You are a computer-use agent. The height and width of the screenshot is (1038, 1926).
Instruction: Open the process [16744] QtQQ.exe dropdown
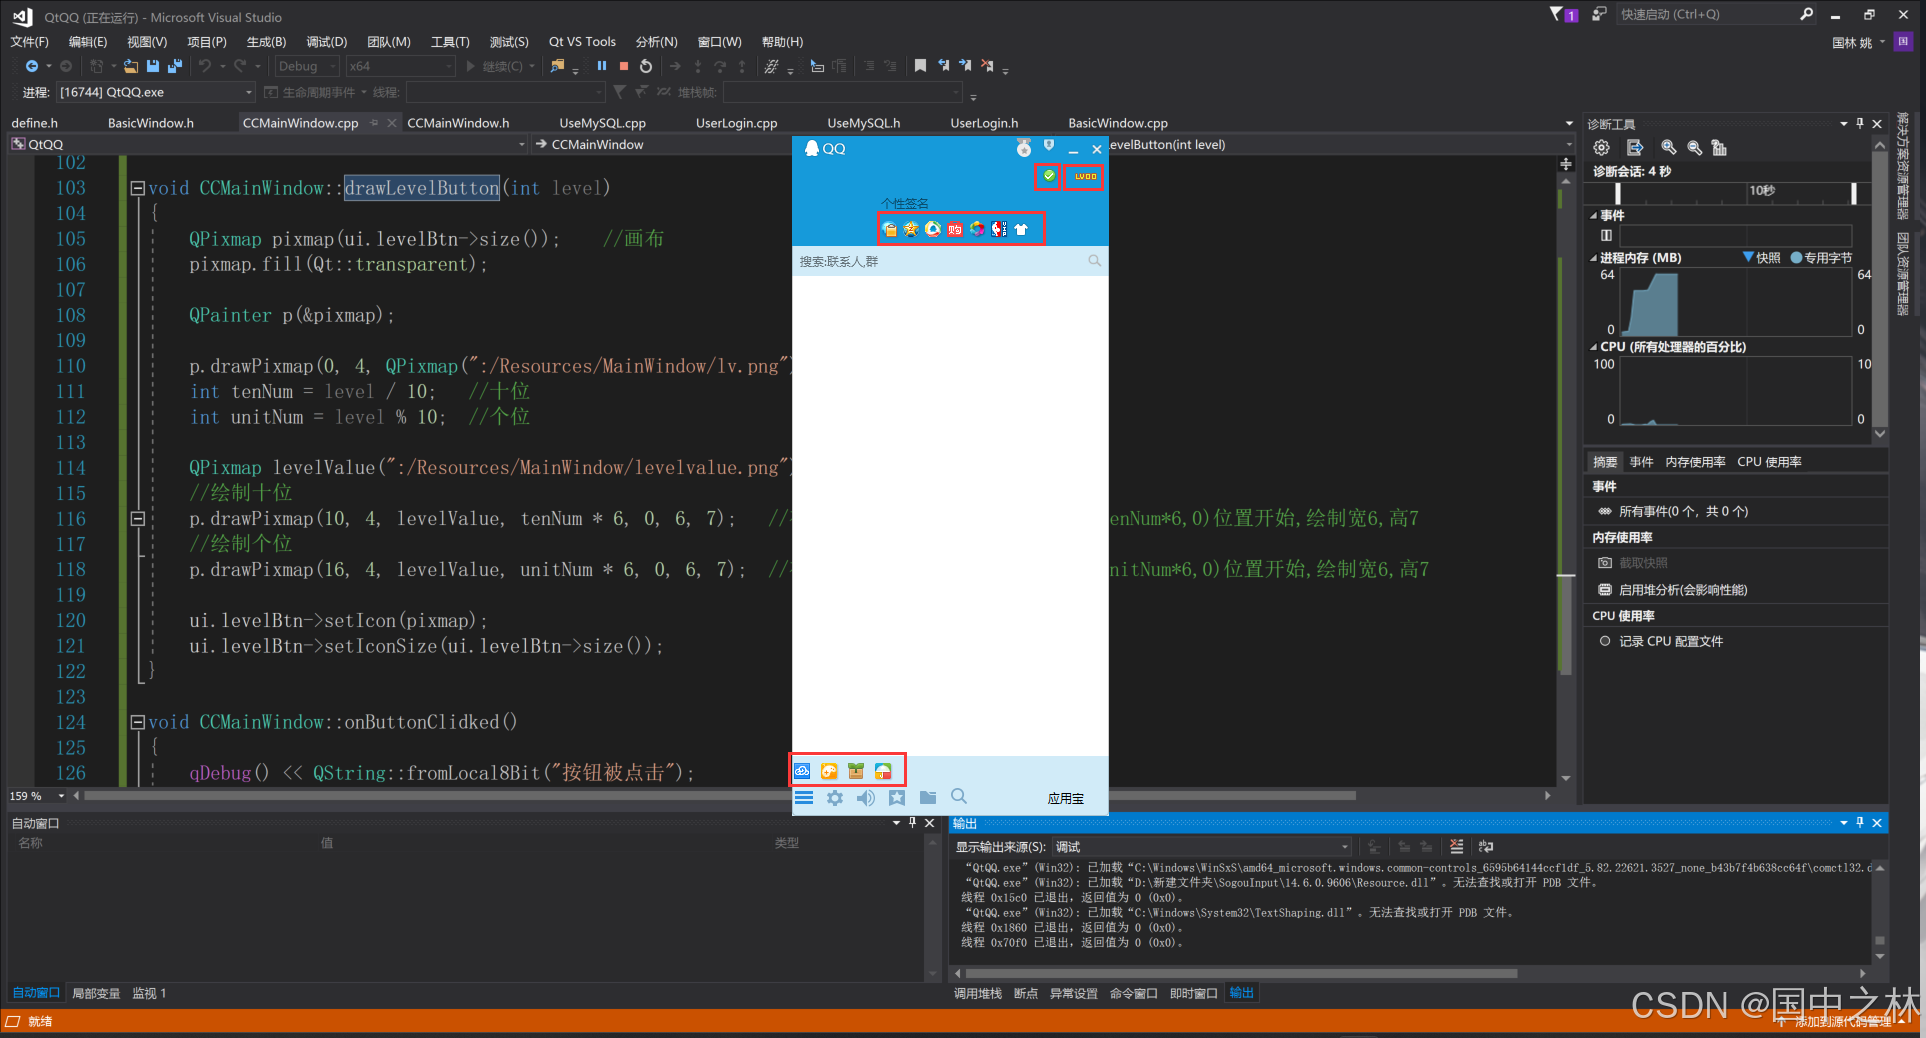(x=156, y=92)
